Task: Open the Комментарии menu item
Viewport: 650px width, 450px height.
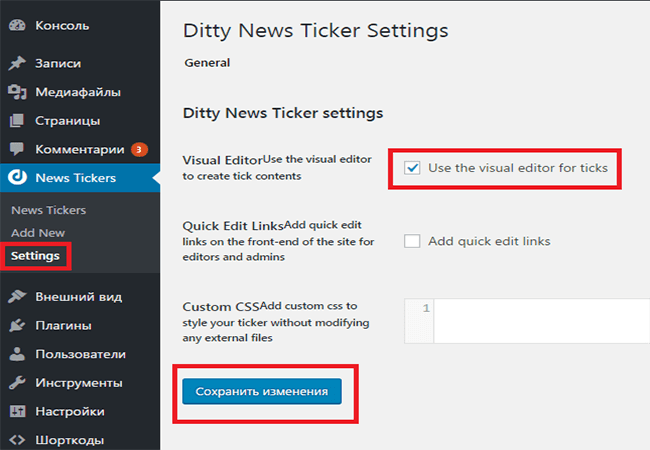Action: 80,149
